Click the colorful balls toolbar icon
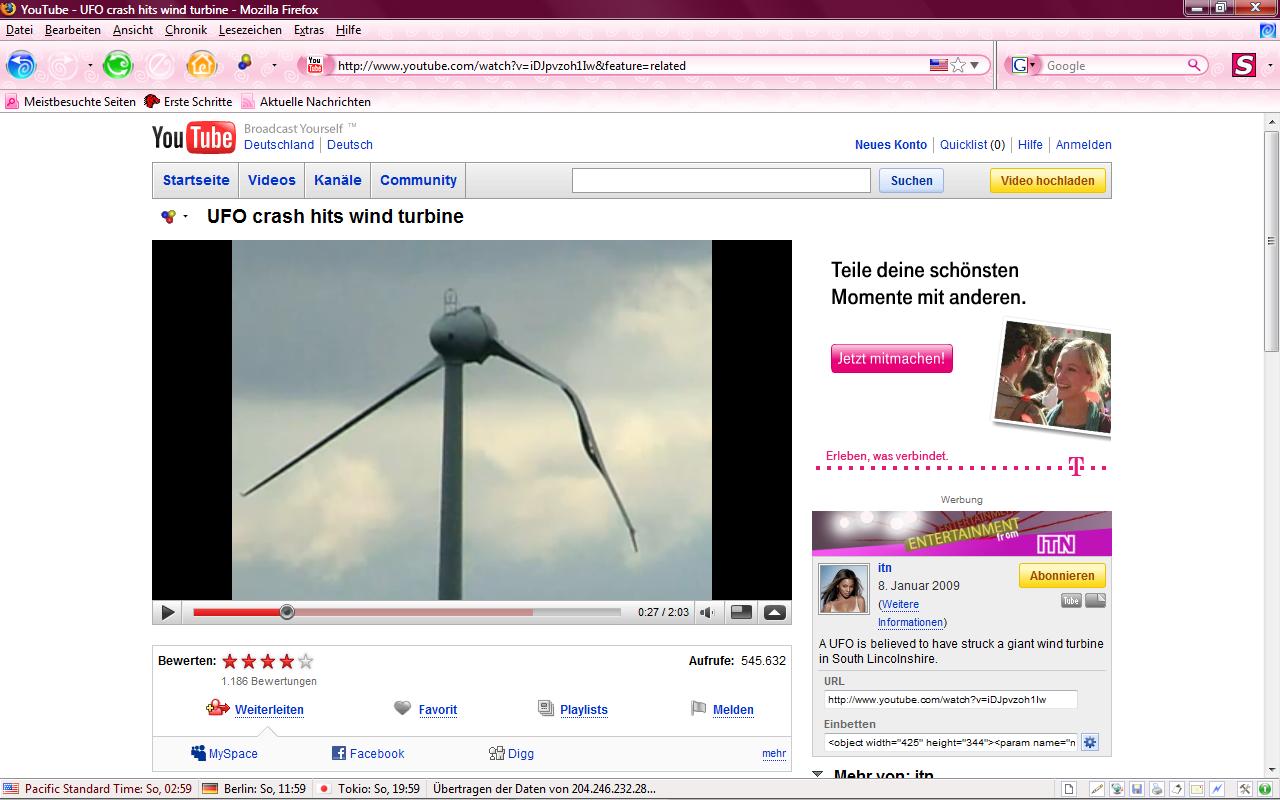 coord(244,65)
